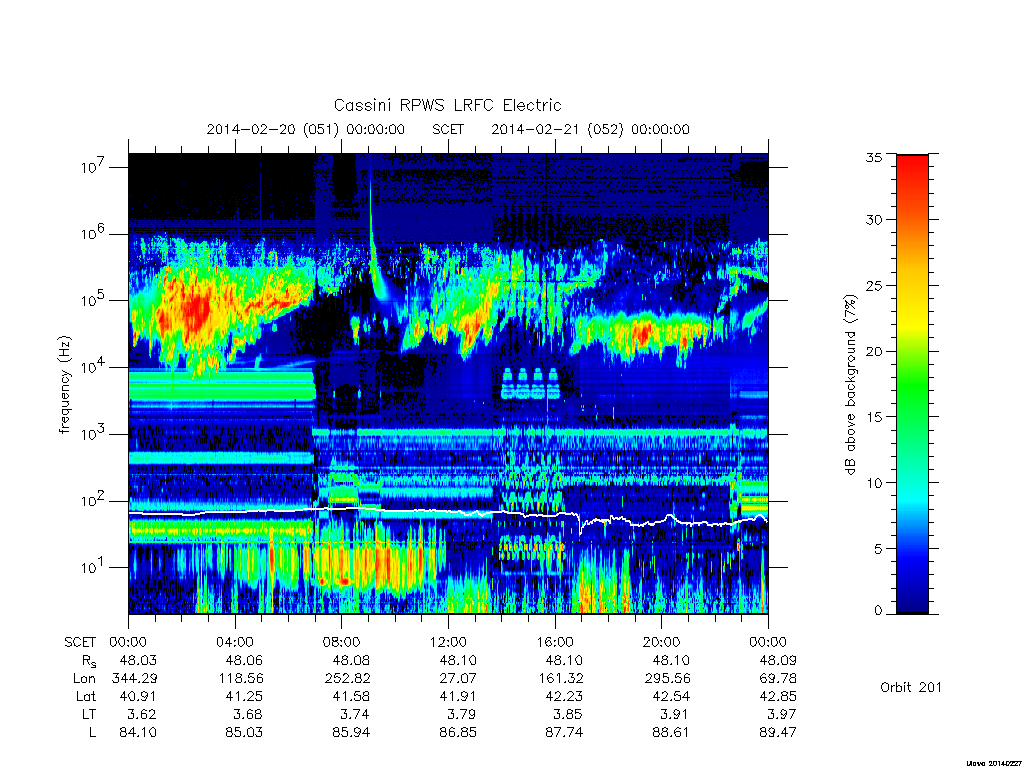The image size is (1024, 768).
Task: Click the L row header label
Action: tap(93, 732)
